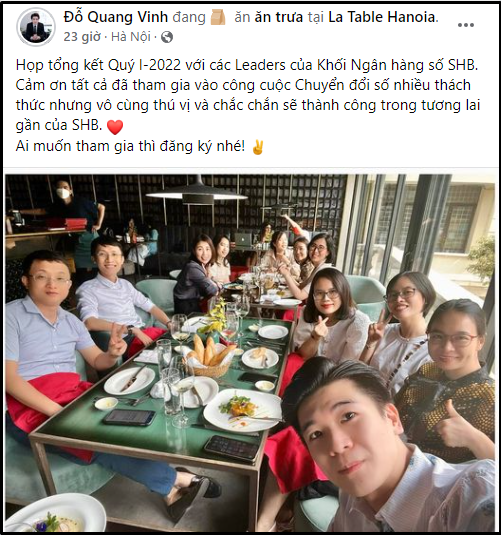
Task: Click the paper bag eating activity icon
Action: point(218,17)
